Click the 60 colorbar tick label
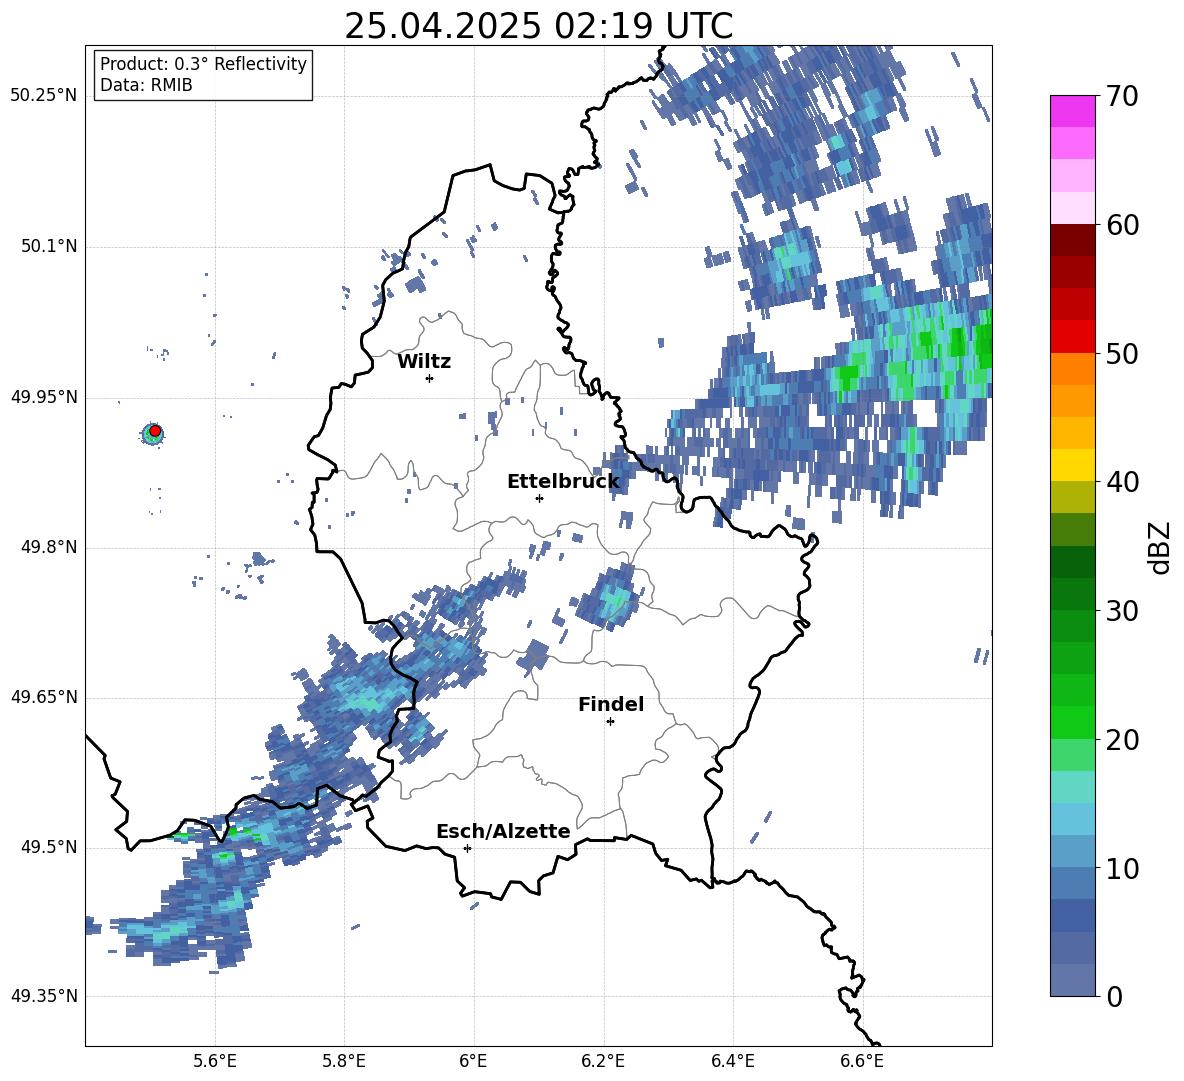The height and width of the screenshot is (1081, 1184). click(x=1122, y=225)
